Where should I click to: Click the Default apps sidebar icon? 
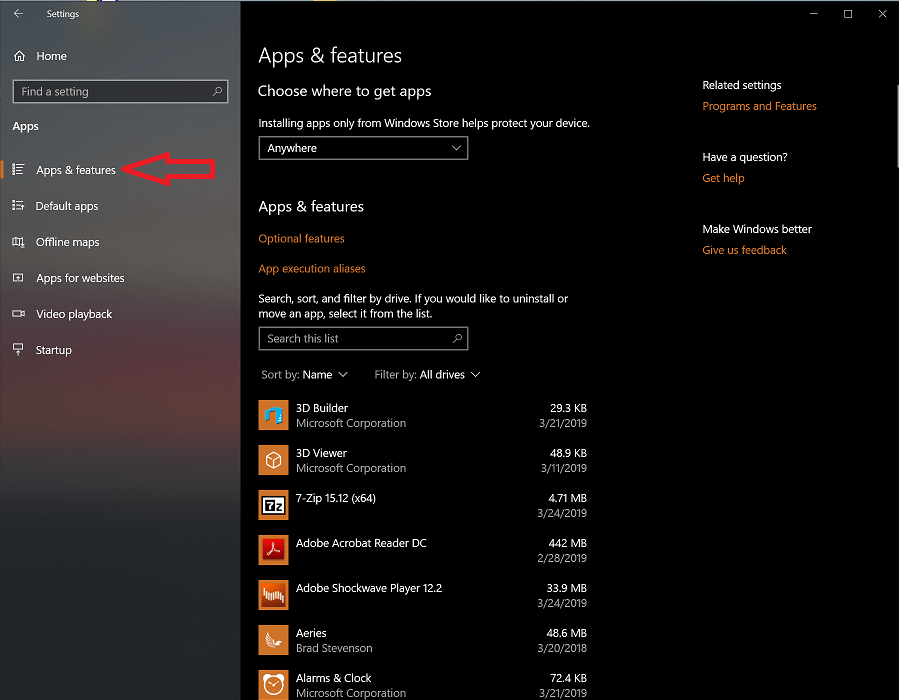click(18, 205)
